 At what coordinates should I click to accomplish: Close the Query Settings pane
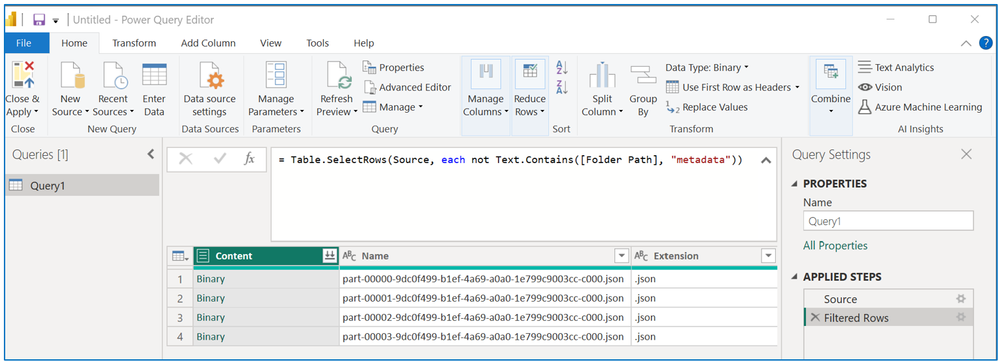[x=967, y=154]
